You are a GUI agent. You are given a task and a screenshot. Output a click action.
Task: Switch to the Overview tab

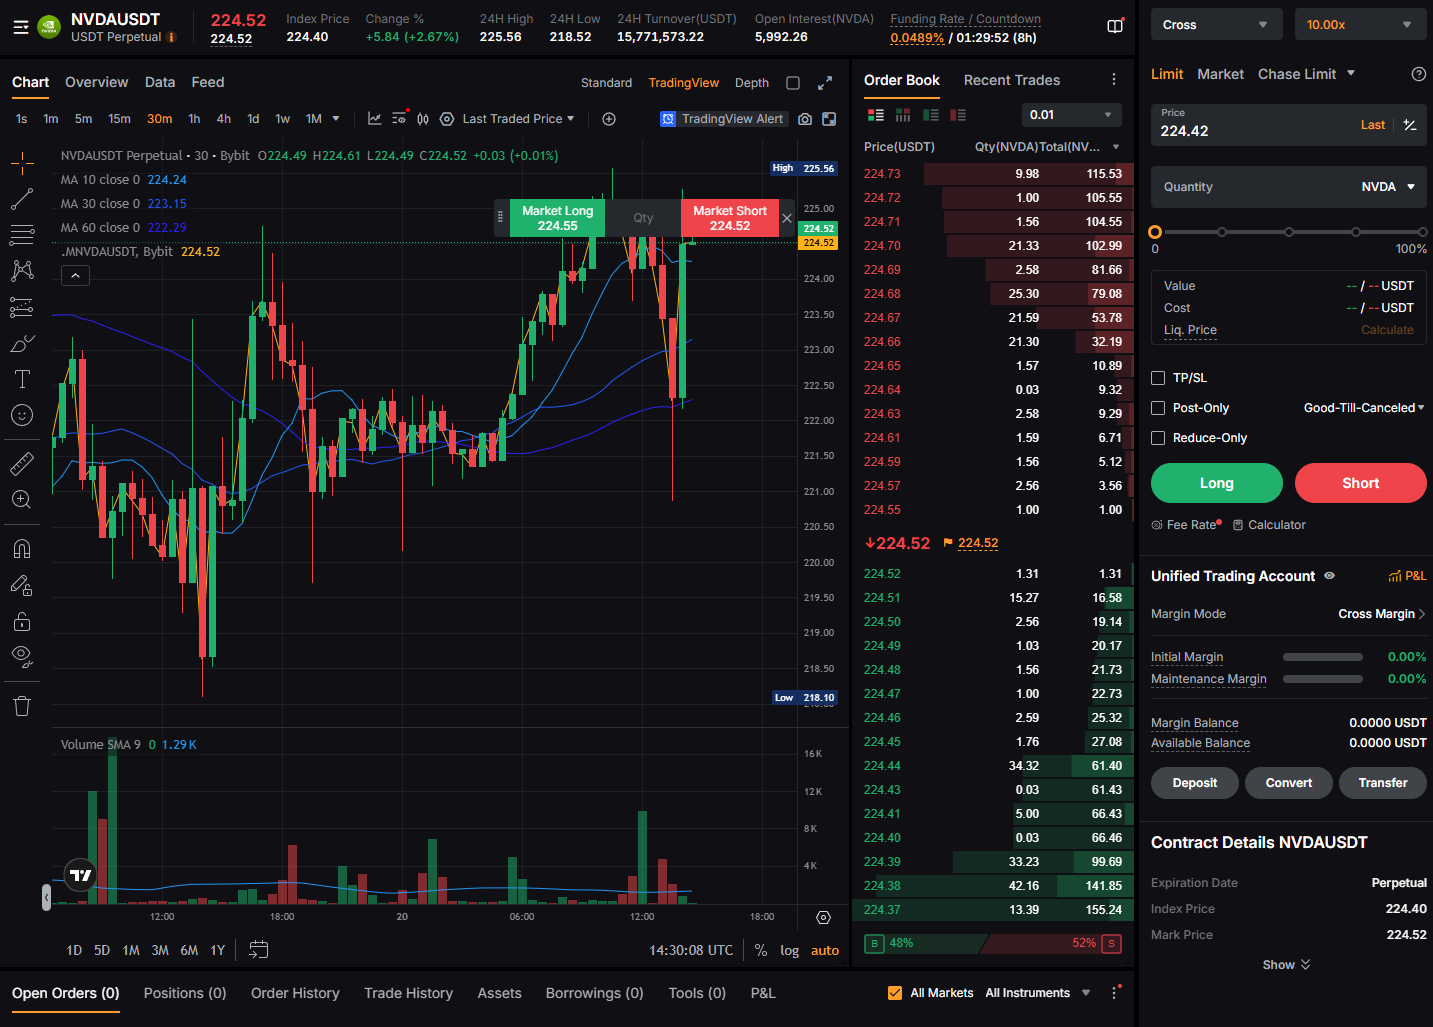pos(96,82)
